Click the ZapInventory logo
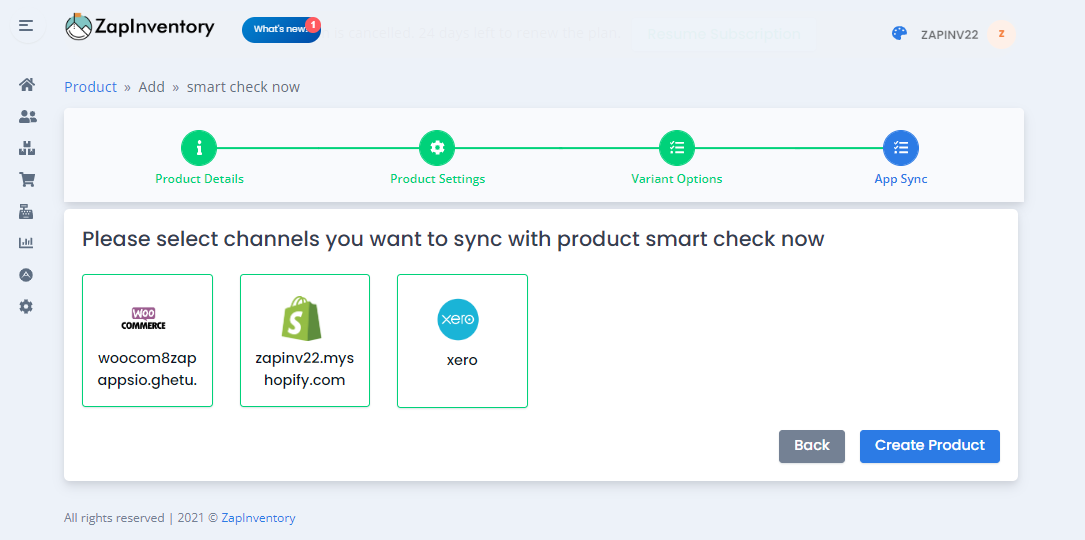 (140, 27)
